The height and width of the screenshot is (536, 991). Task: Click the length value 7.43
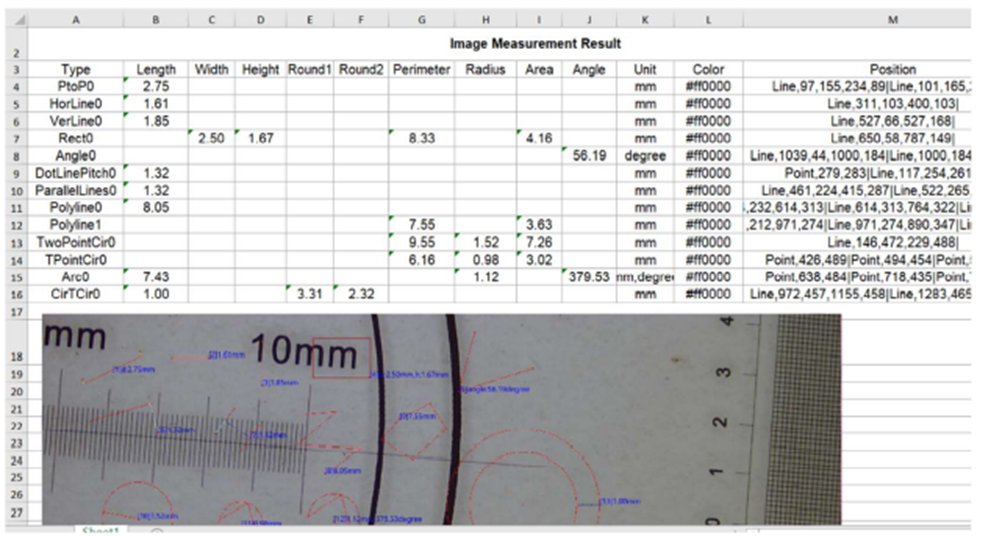pyautogui.click(x=155, y=277)
